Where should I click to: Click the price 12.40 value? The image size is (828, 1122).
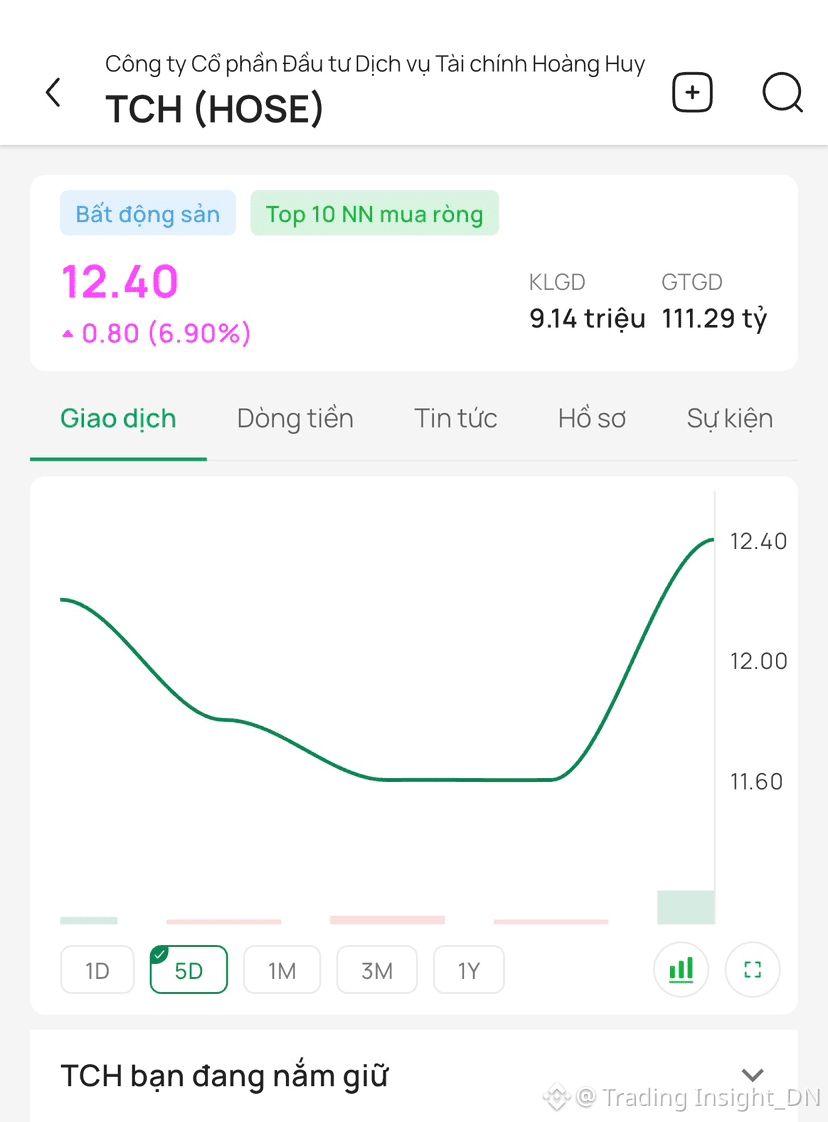click(x=120, y=281)
